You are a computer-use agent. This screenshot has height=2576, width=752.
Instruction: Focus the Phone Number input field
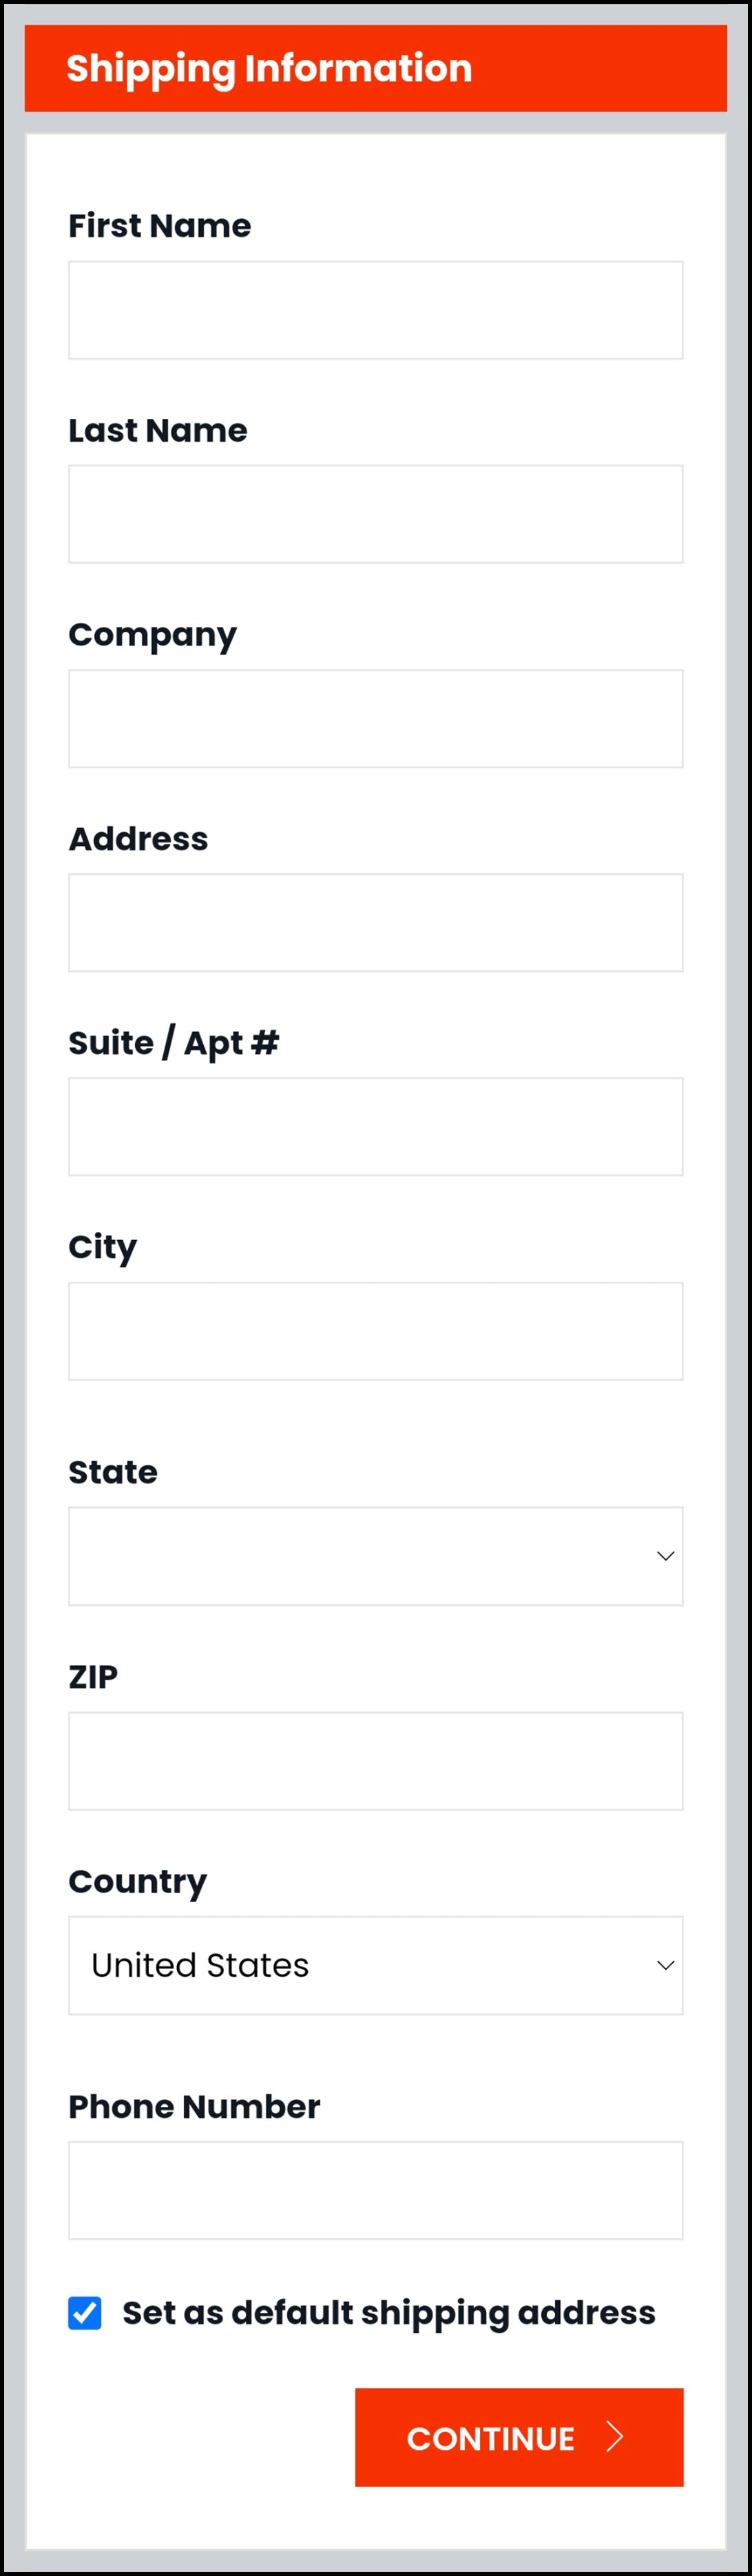(x=375, y=2190)
